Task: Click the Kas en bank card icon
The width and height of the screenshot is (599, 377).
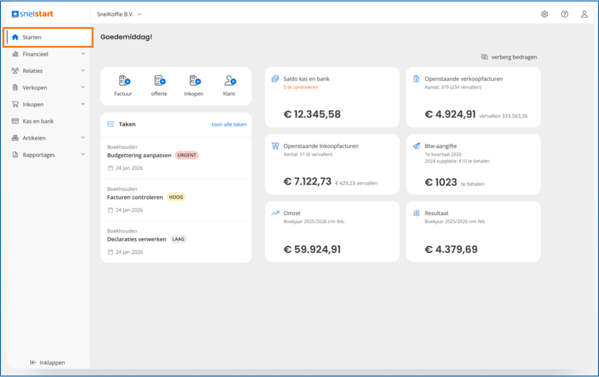Action: tap(15, 121)
